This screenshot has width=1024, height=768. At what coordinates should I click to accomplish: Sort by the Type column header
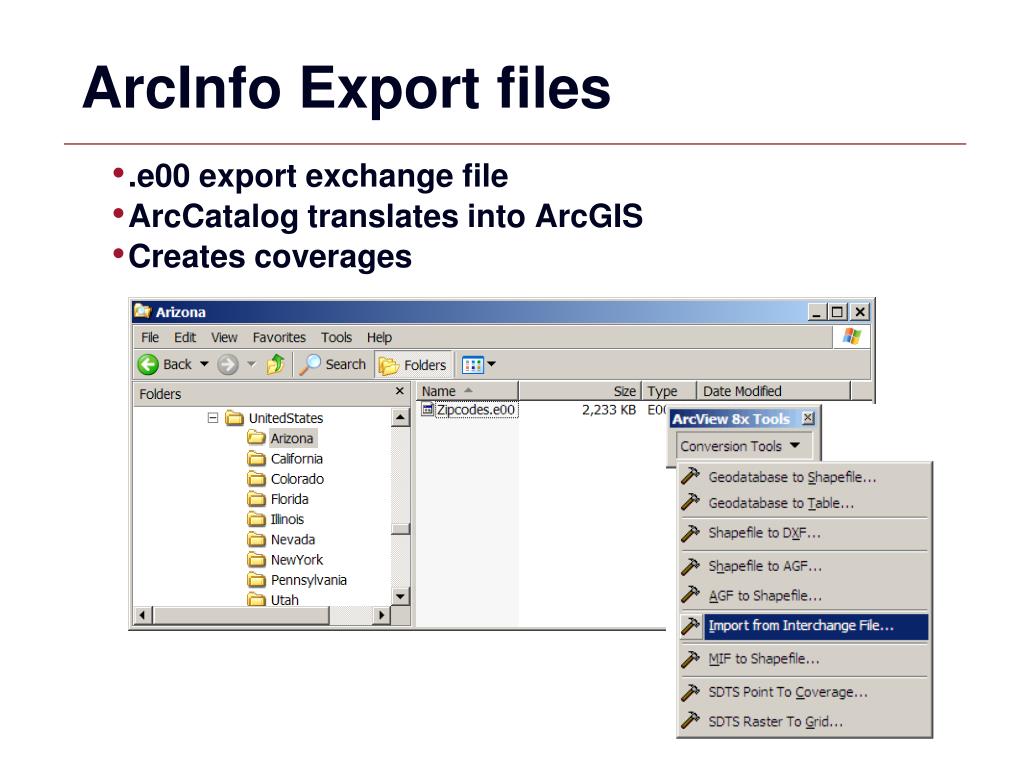click(669, 391)
